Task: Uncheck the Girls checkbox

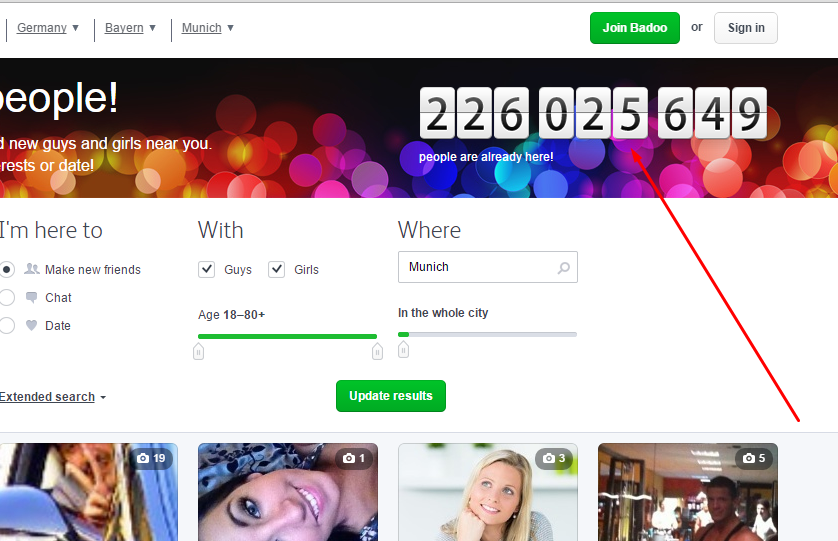Action: point(277,269)
